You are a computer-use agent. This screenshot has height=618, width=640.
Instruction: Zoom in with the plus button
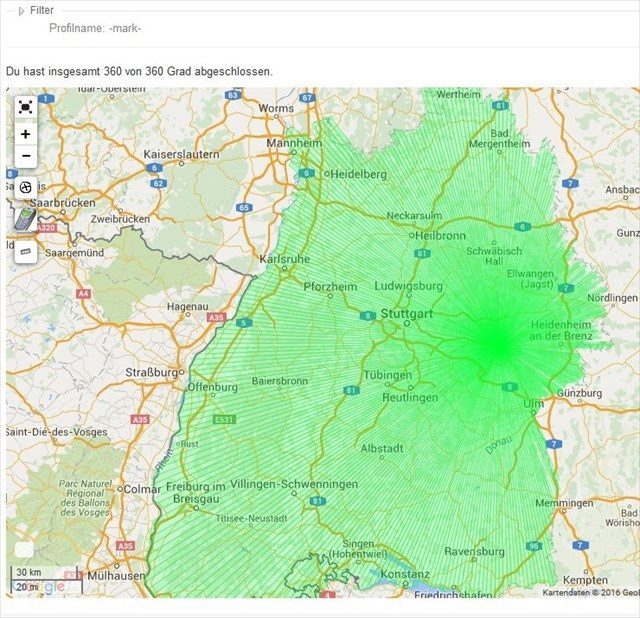(x=26, y=134)
